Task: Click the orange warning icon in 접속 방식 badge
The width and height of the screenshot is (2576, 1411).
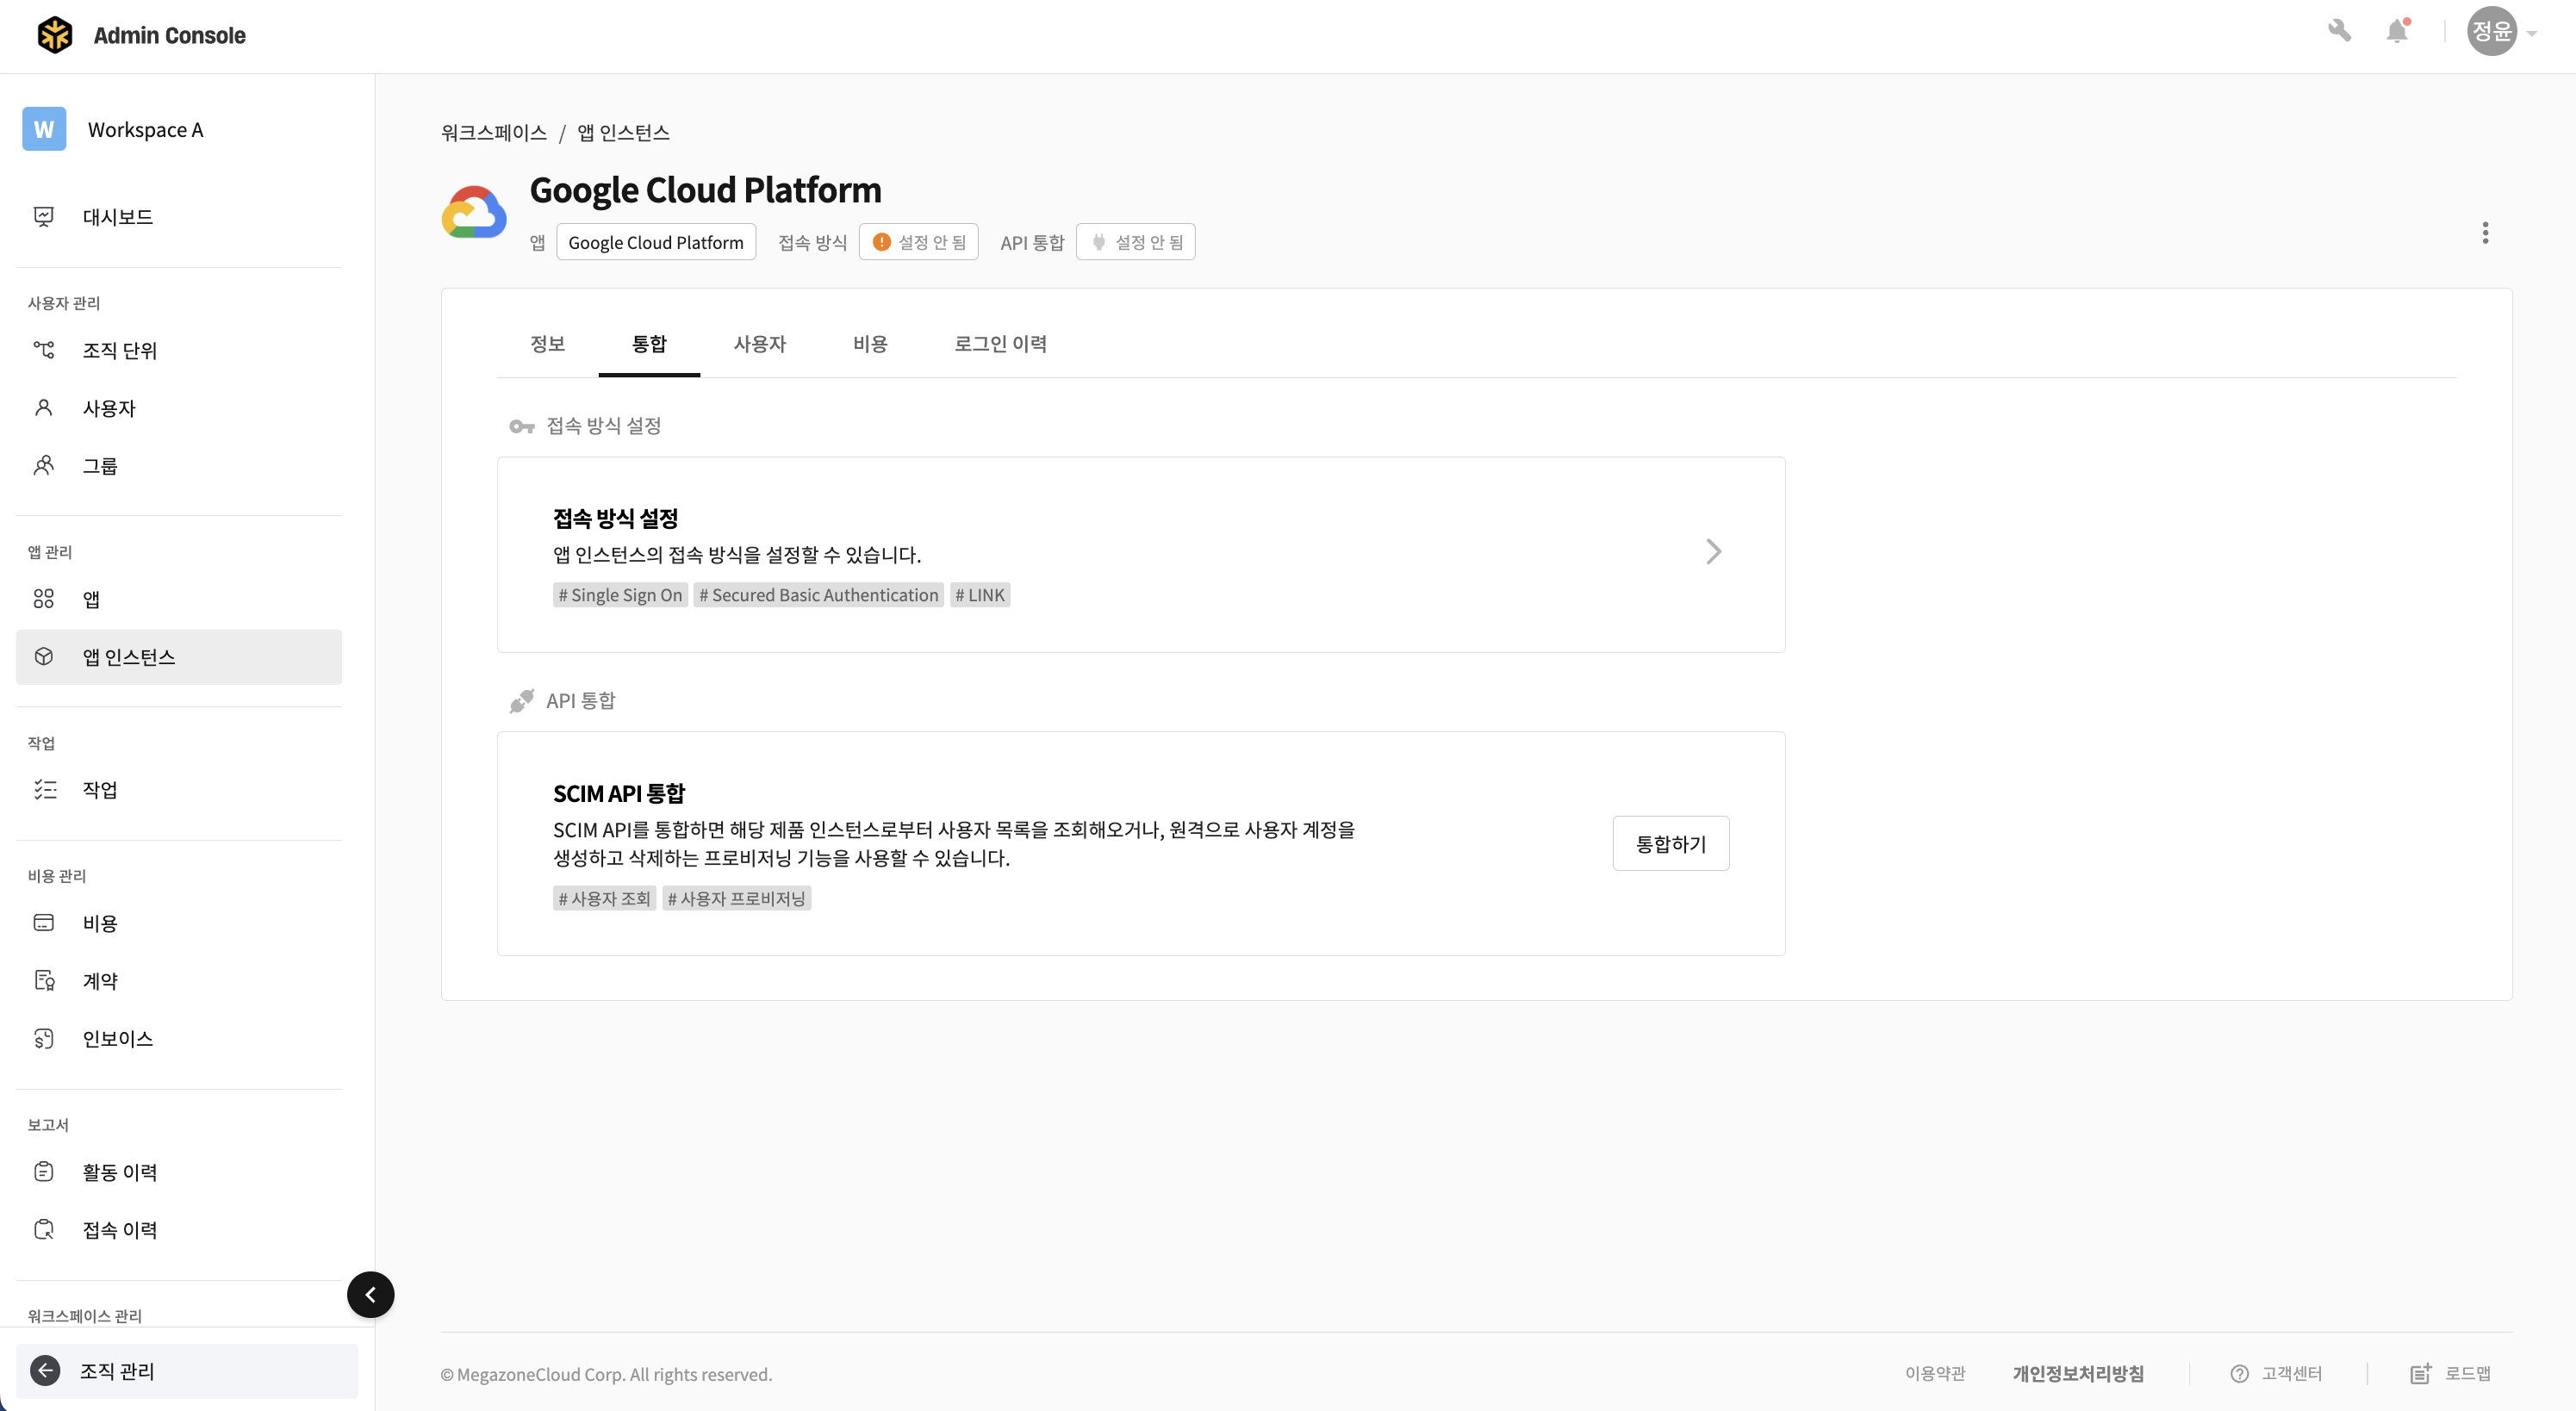Action: pos(881,242)
